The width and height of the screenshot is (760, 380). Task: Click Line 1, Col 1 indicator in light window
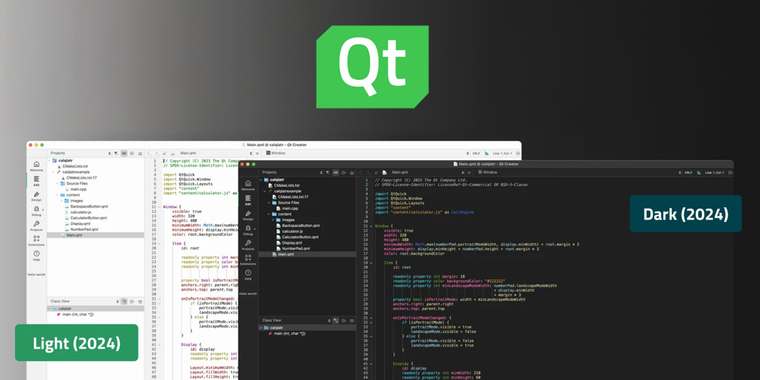[504, 153]
